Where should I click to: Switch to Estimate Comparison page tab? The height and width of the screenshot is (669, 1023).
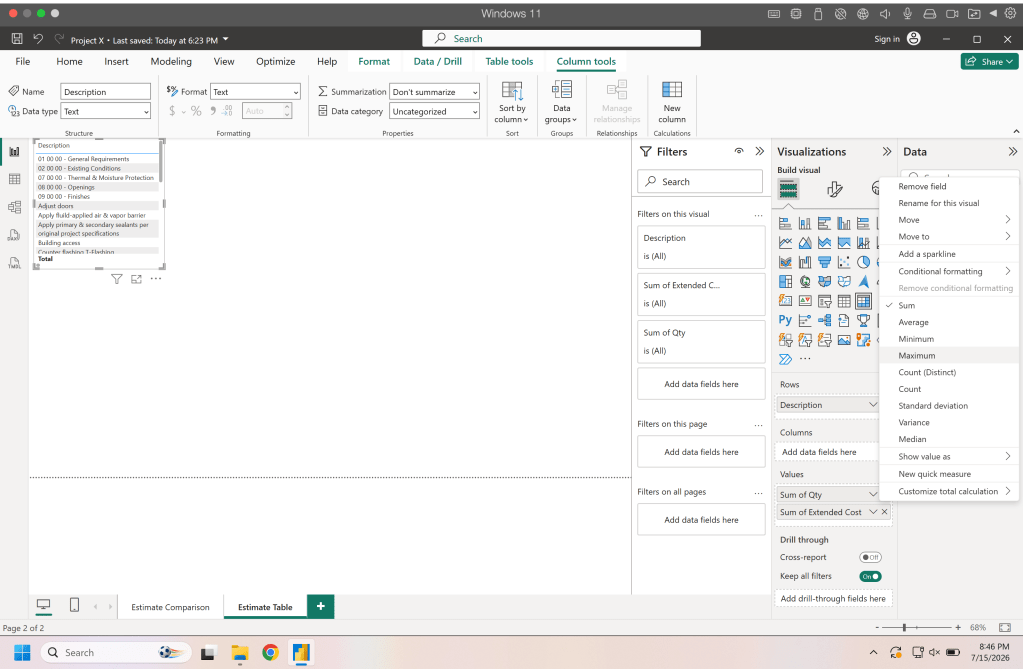coord(170,607)
